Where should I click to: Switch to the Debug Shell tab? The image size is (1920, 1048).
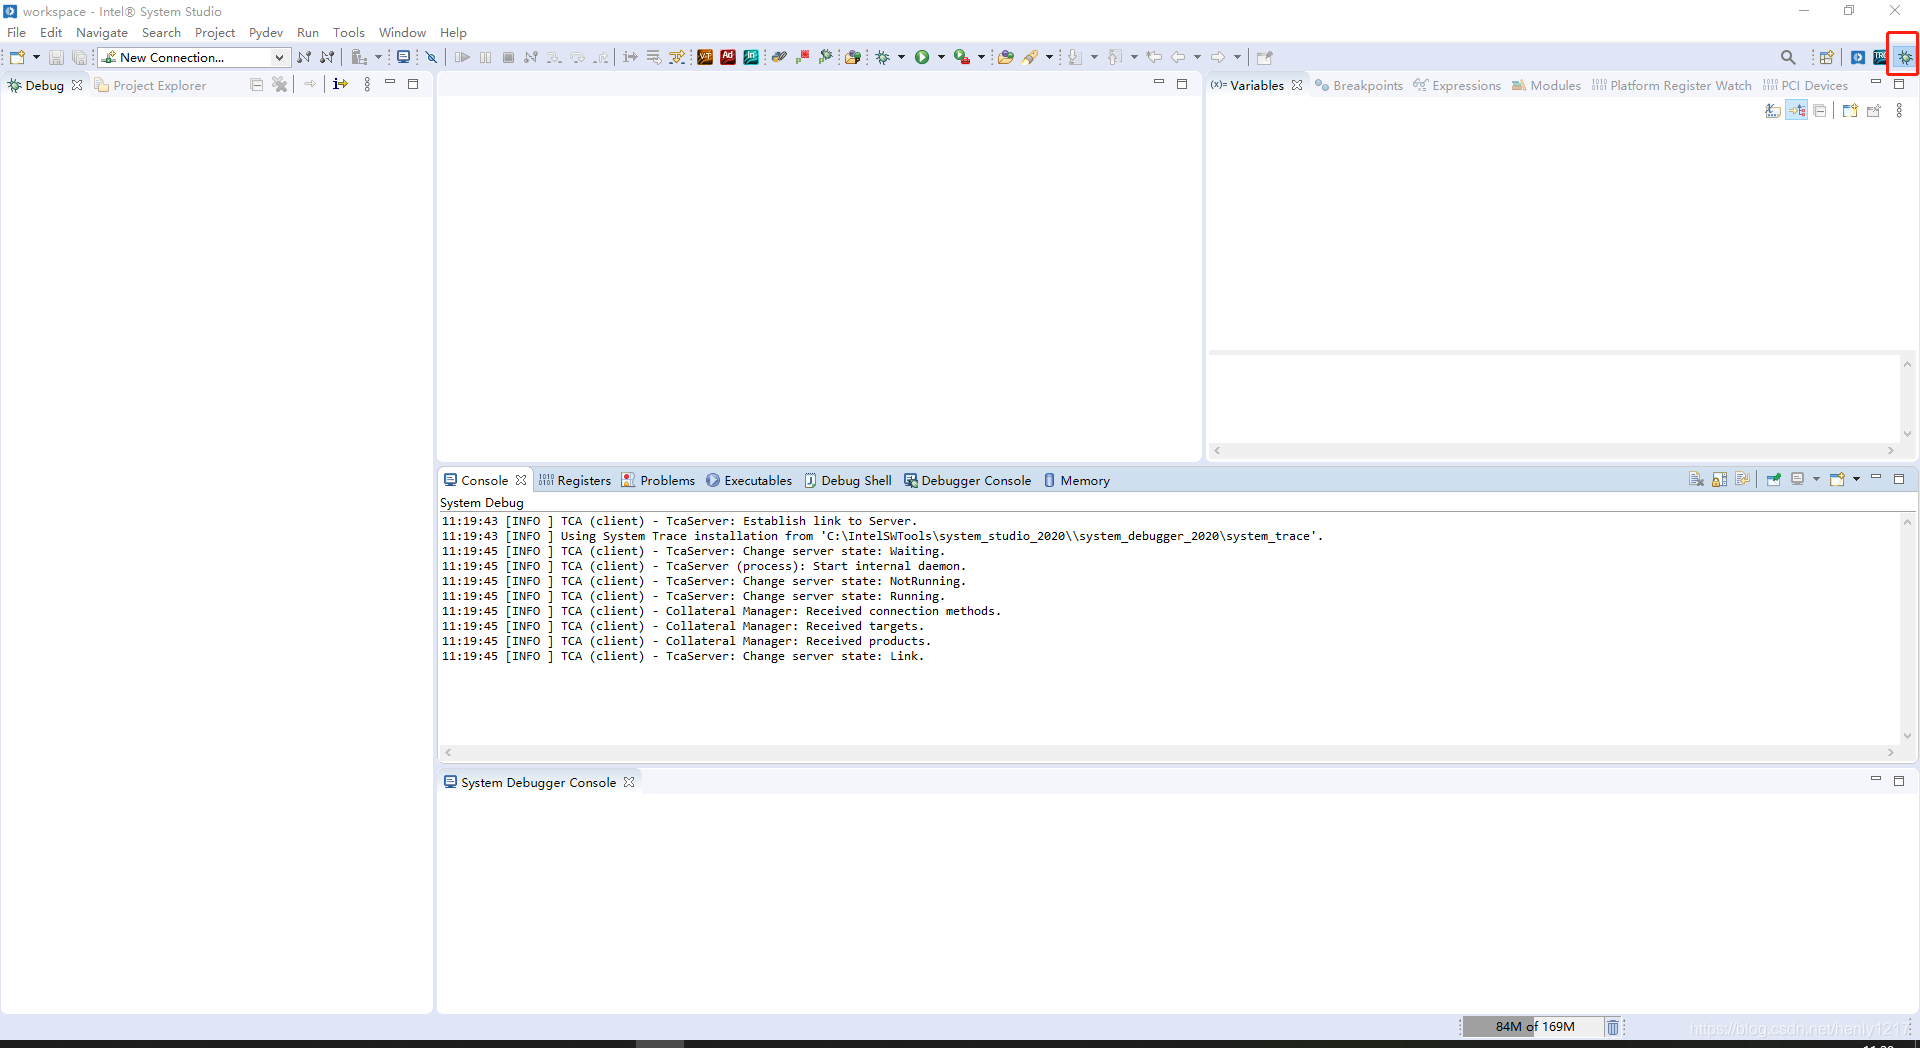coord(848,480)
